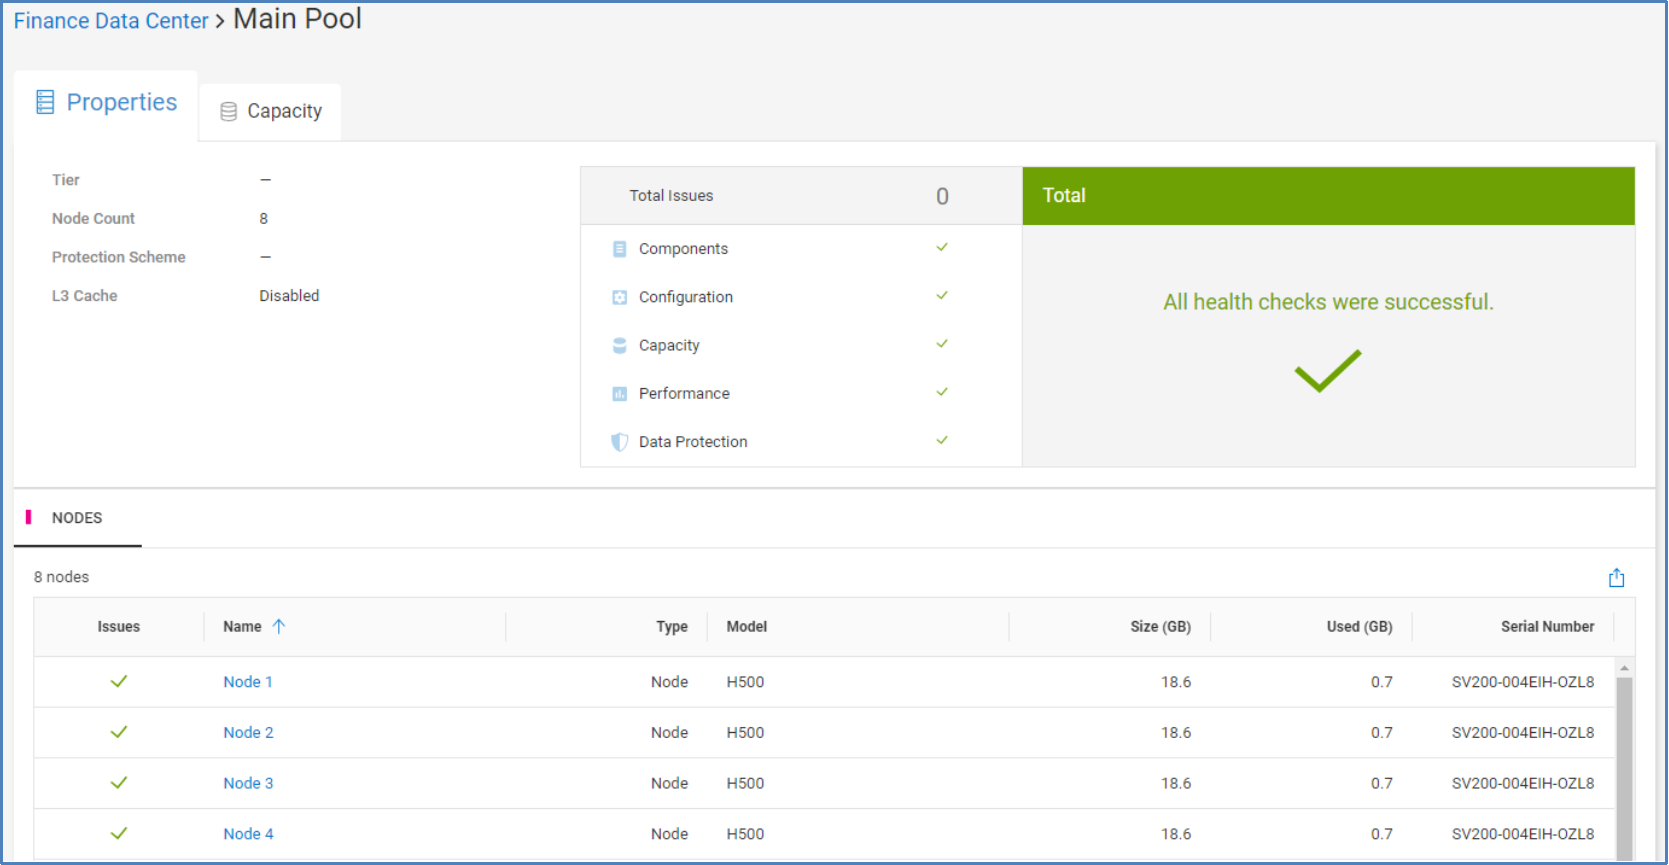Screen dimensions: 1669x865
Task: Click the Data Protection status checkmark
Action: click(942, 439)
